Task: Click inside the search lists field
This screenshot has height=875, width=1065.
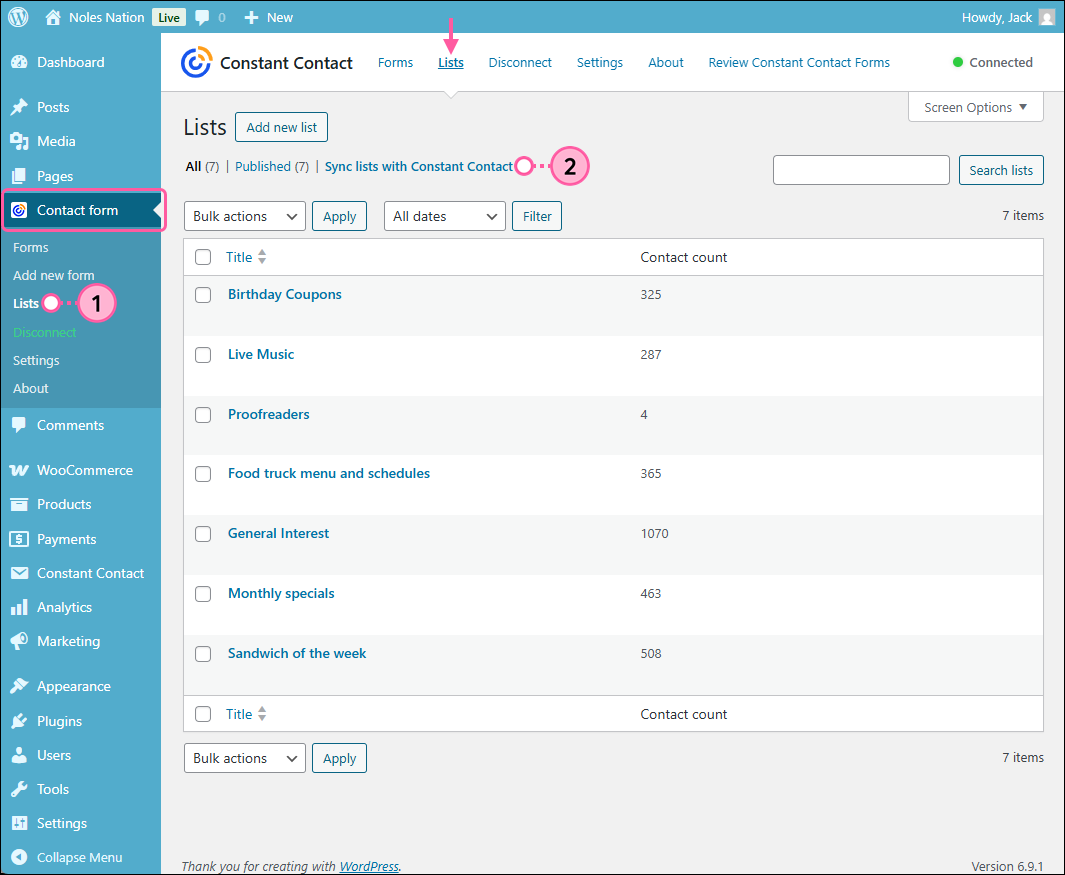Action: 860,169
